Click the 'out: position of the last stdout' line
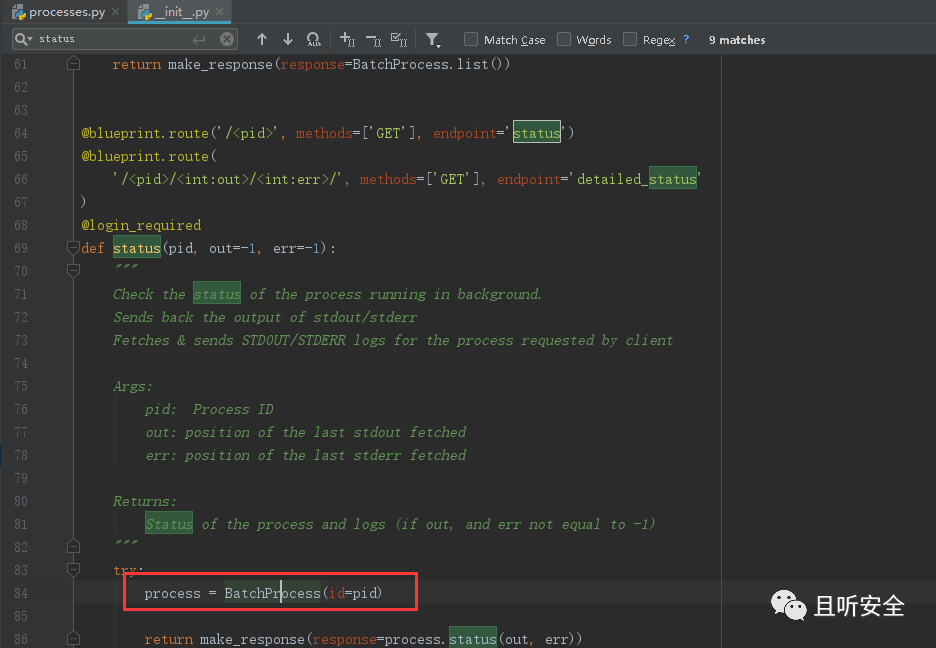 (306, 432)
